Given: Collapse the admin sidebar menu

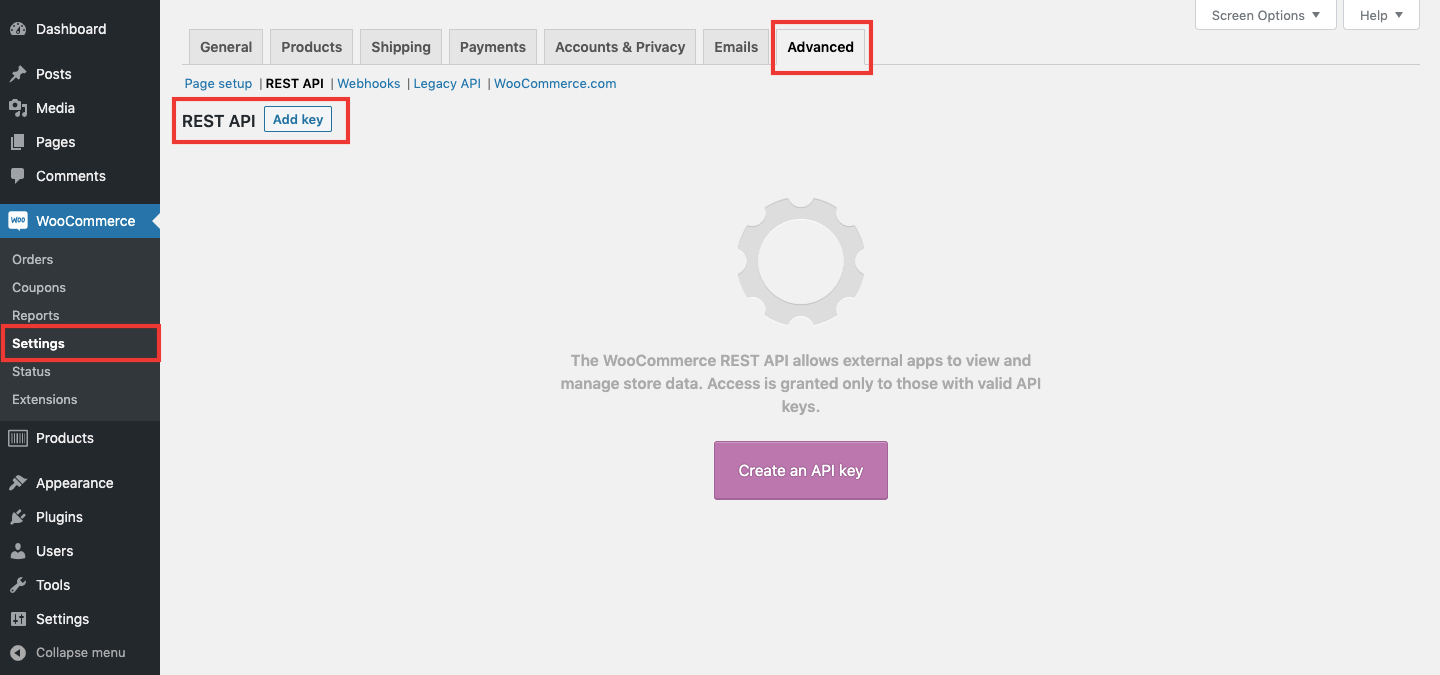Looking at the screenshot, I should click(18, 652).
